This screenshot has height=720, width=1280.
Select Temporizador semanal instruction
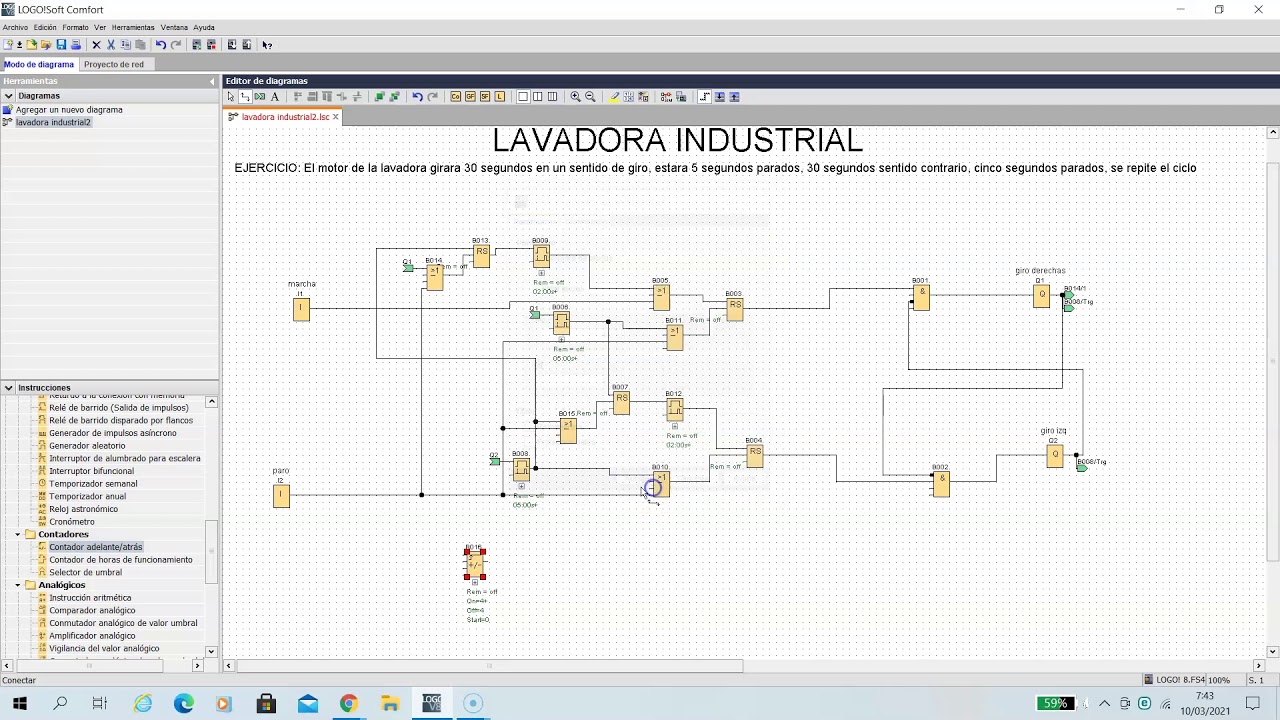(x=93, y=484)
